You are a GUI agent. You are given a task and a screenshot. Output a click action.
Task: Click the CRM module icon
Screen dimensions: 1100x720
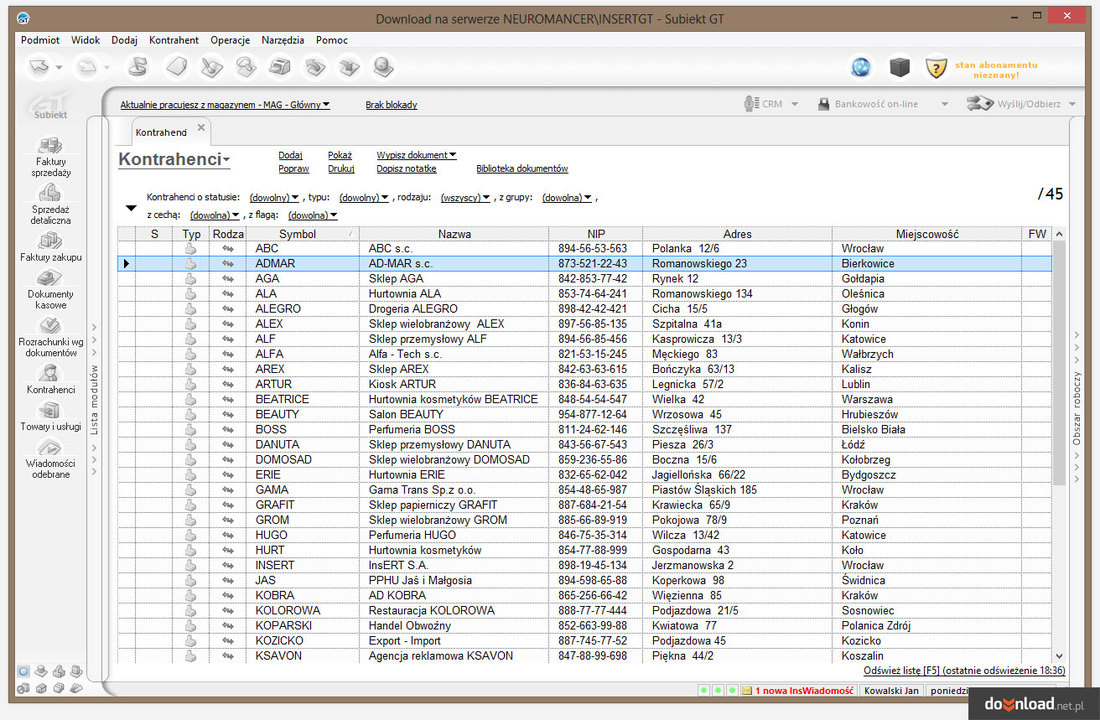(751, 104)
